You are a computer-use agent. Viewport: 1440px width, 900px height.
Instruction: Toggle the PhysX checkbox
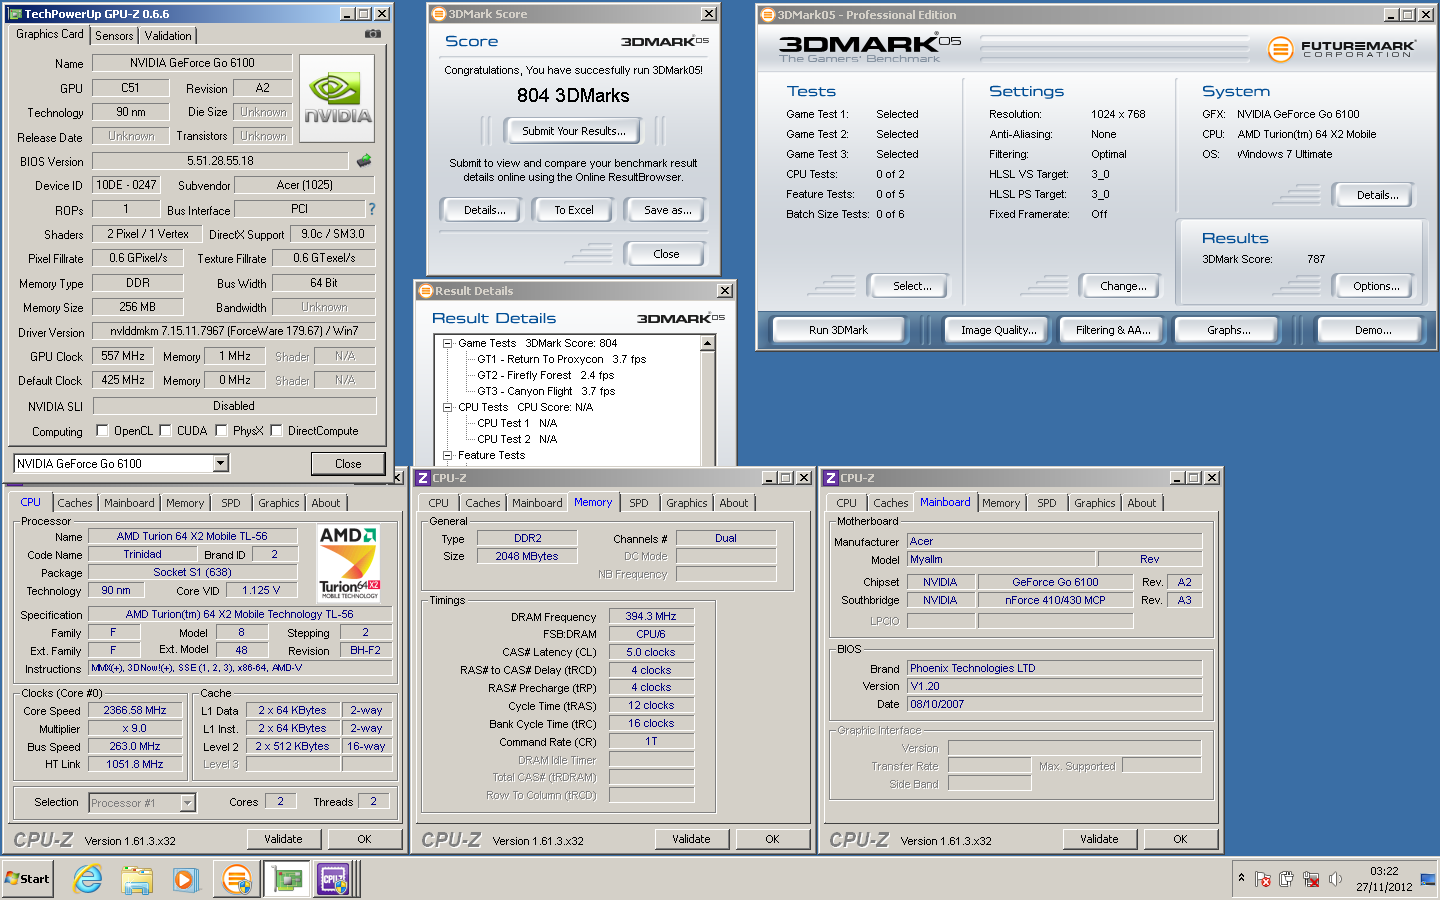tap(221, 431)
